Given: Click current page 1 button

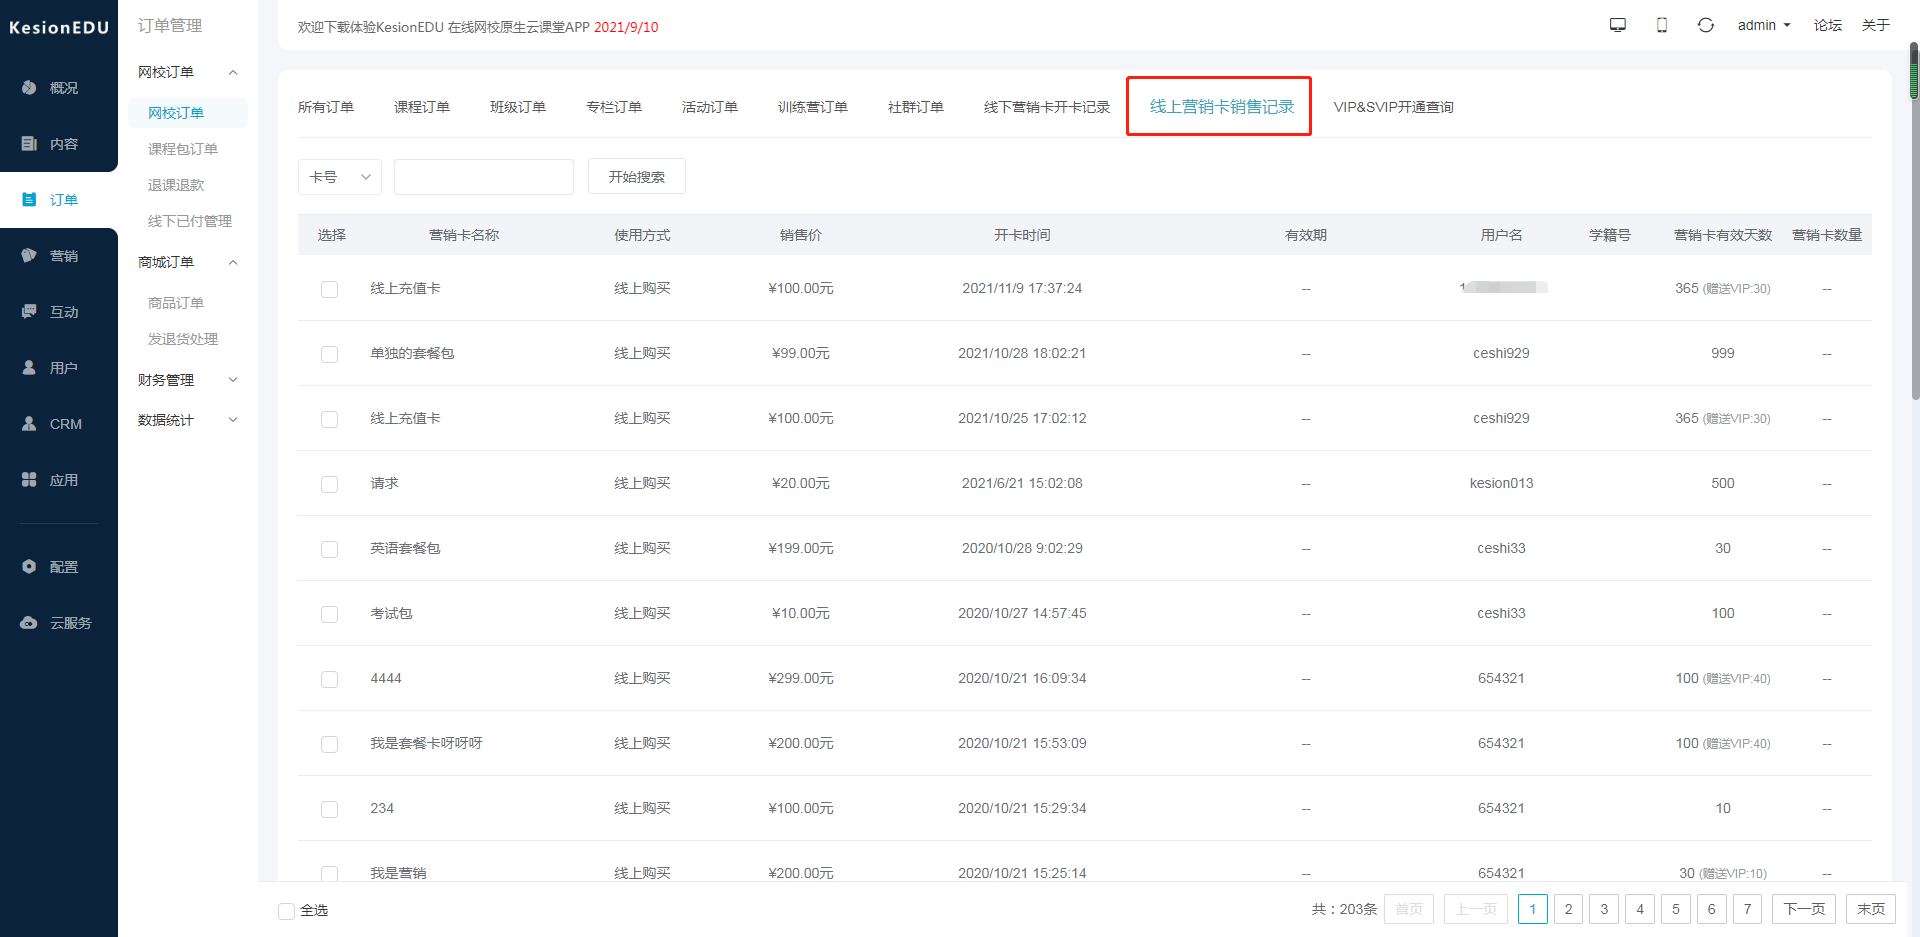Looking at the screenshot, I should (x=1533, y=909).
